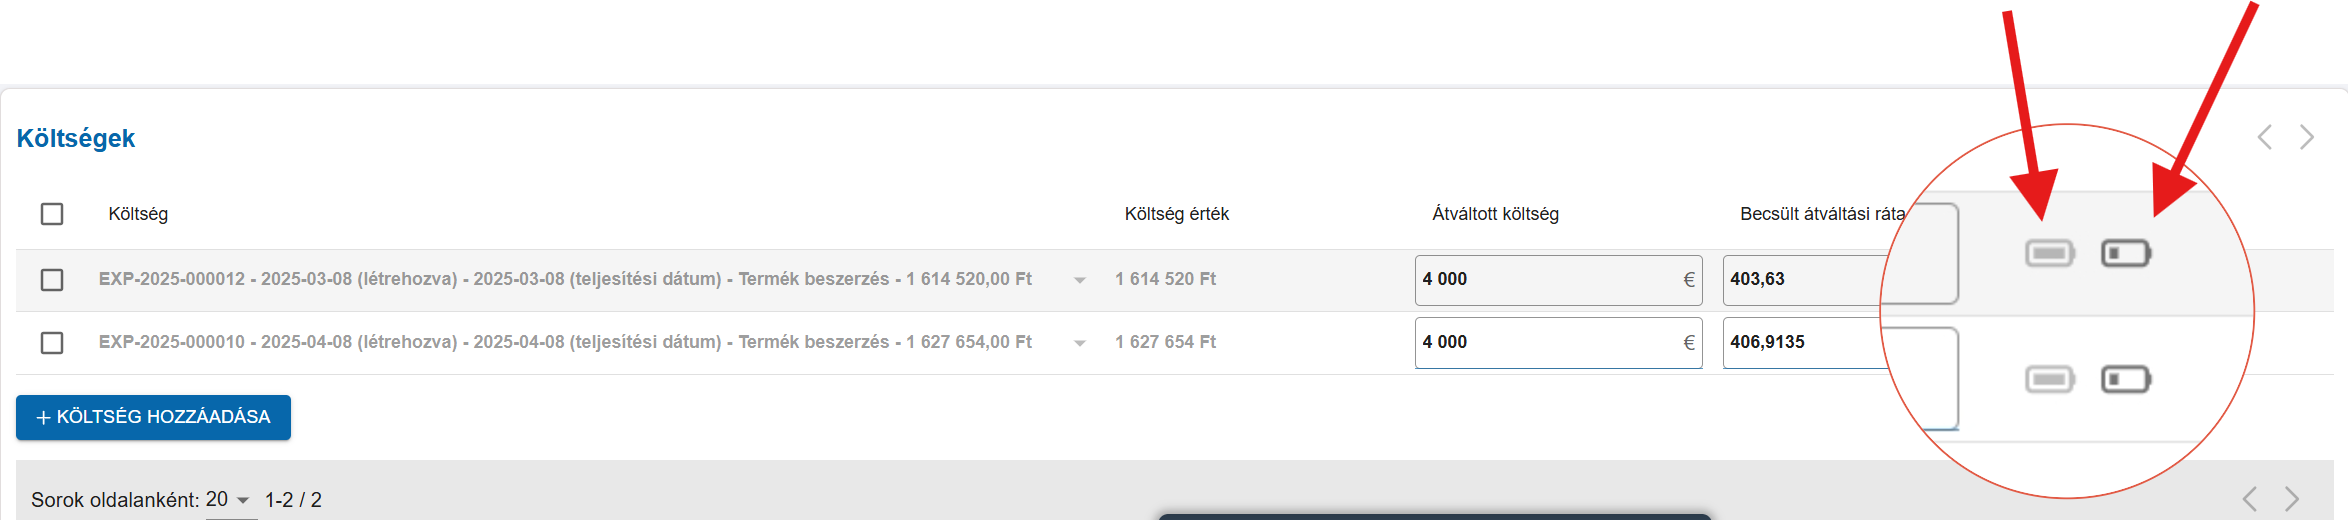2348x520 pixels.
Task: Check the EXP-2025-000010 row checkbox
Action: (x=52, y=343)
